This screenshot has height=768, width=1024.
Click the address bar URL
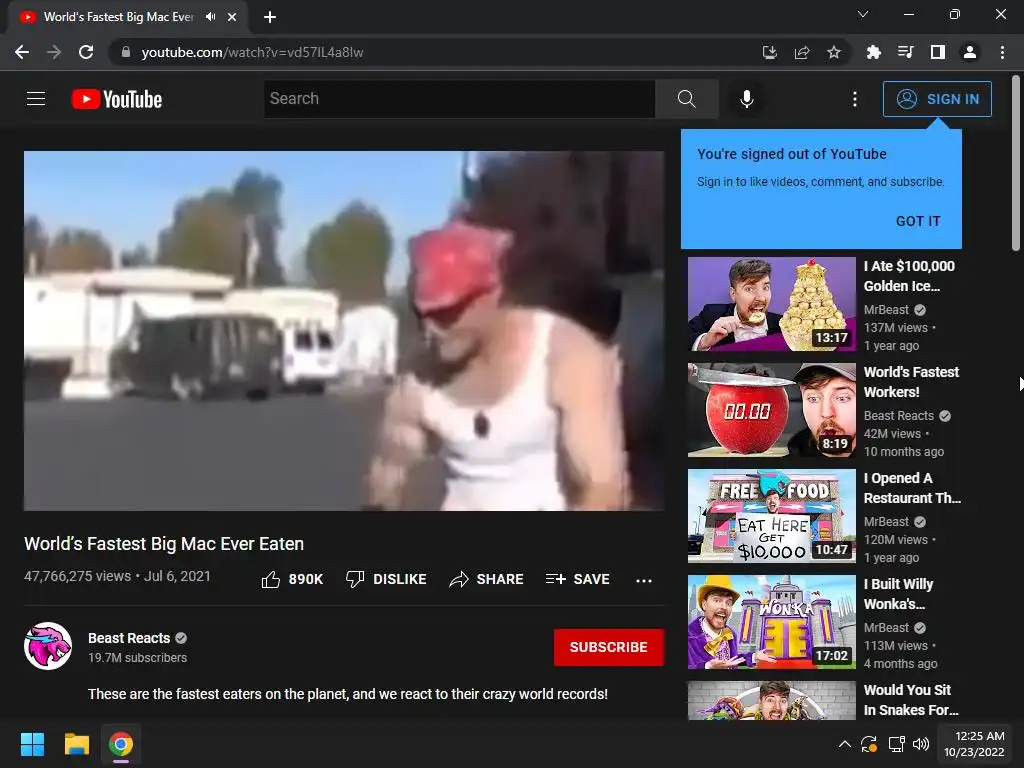click(x=252, y=52)
